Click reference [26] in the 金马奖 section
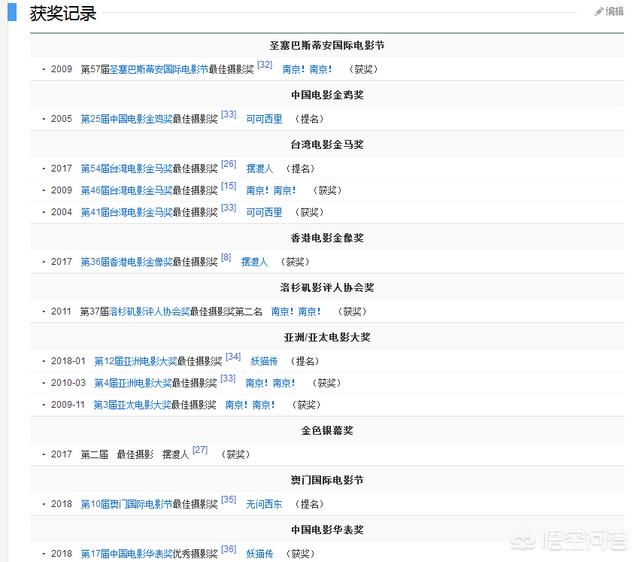 point(228,164)
